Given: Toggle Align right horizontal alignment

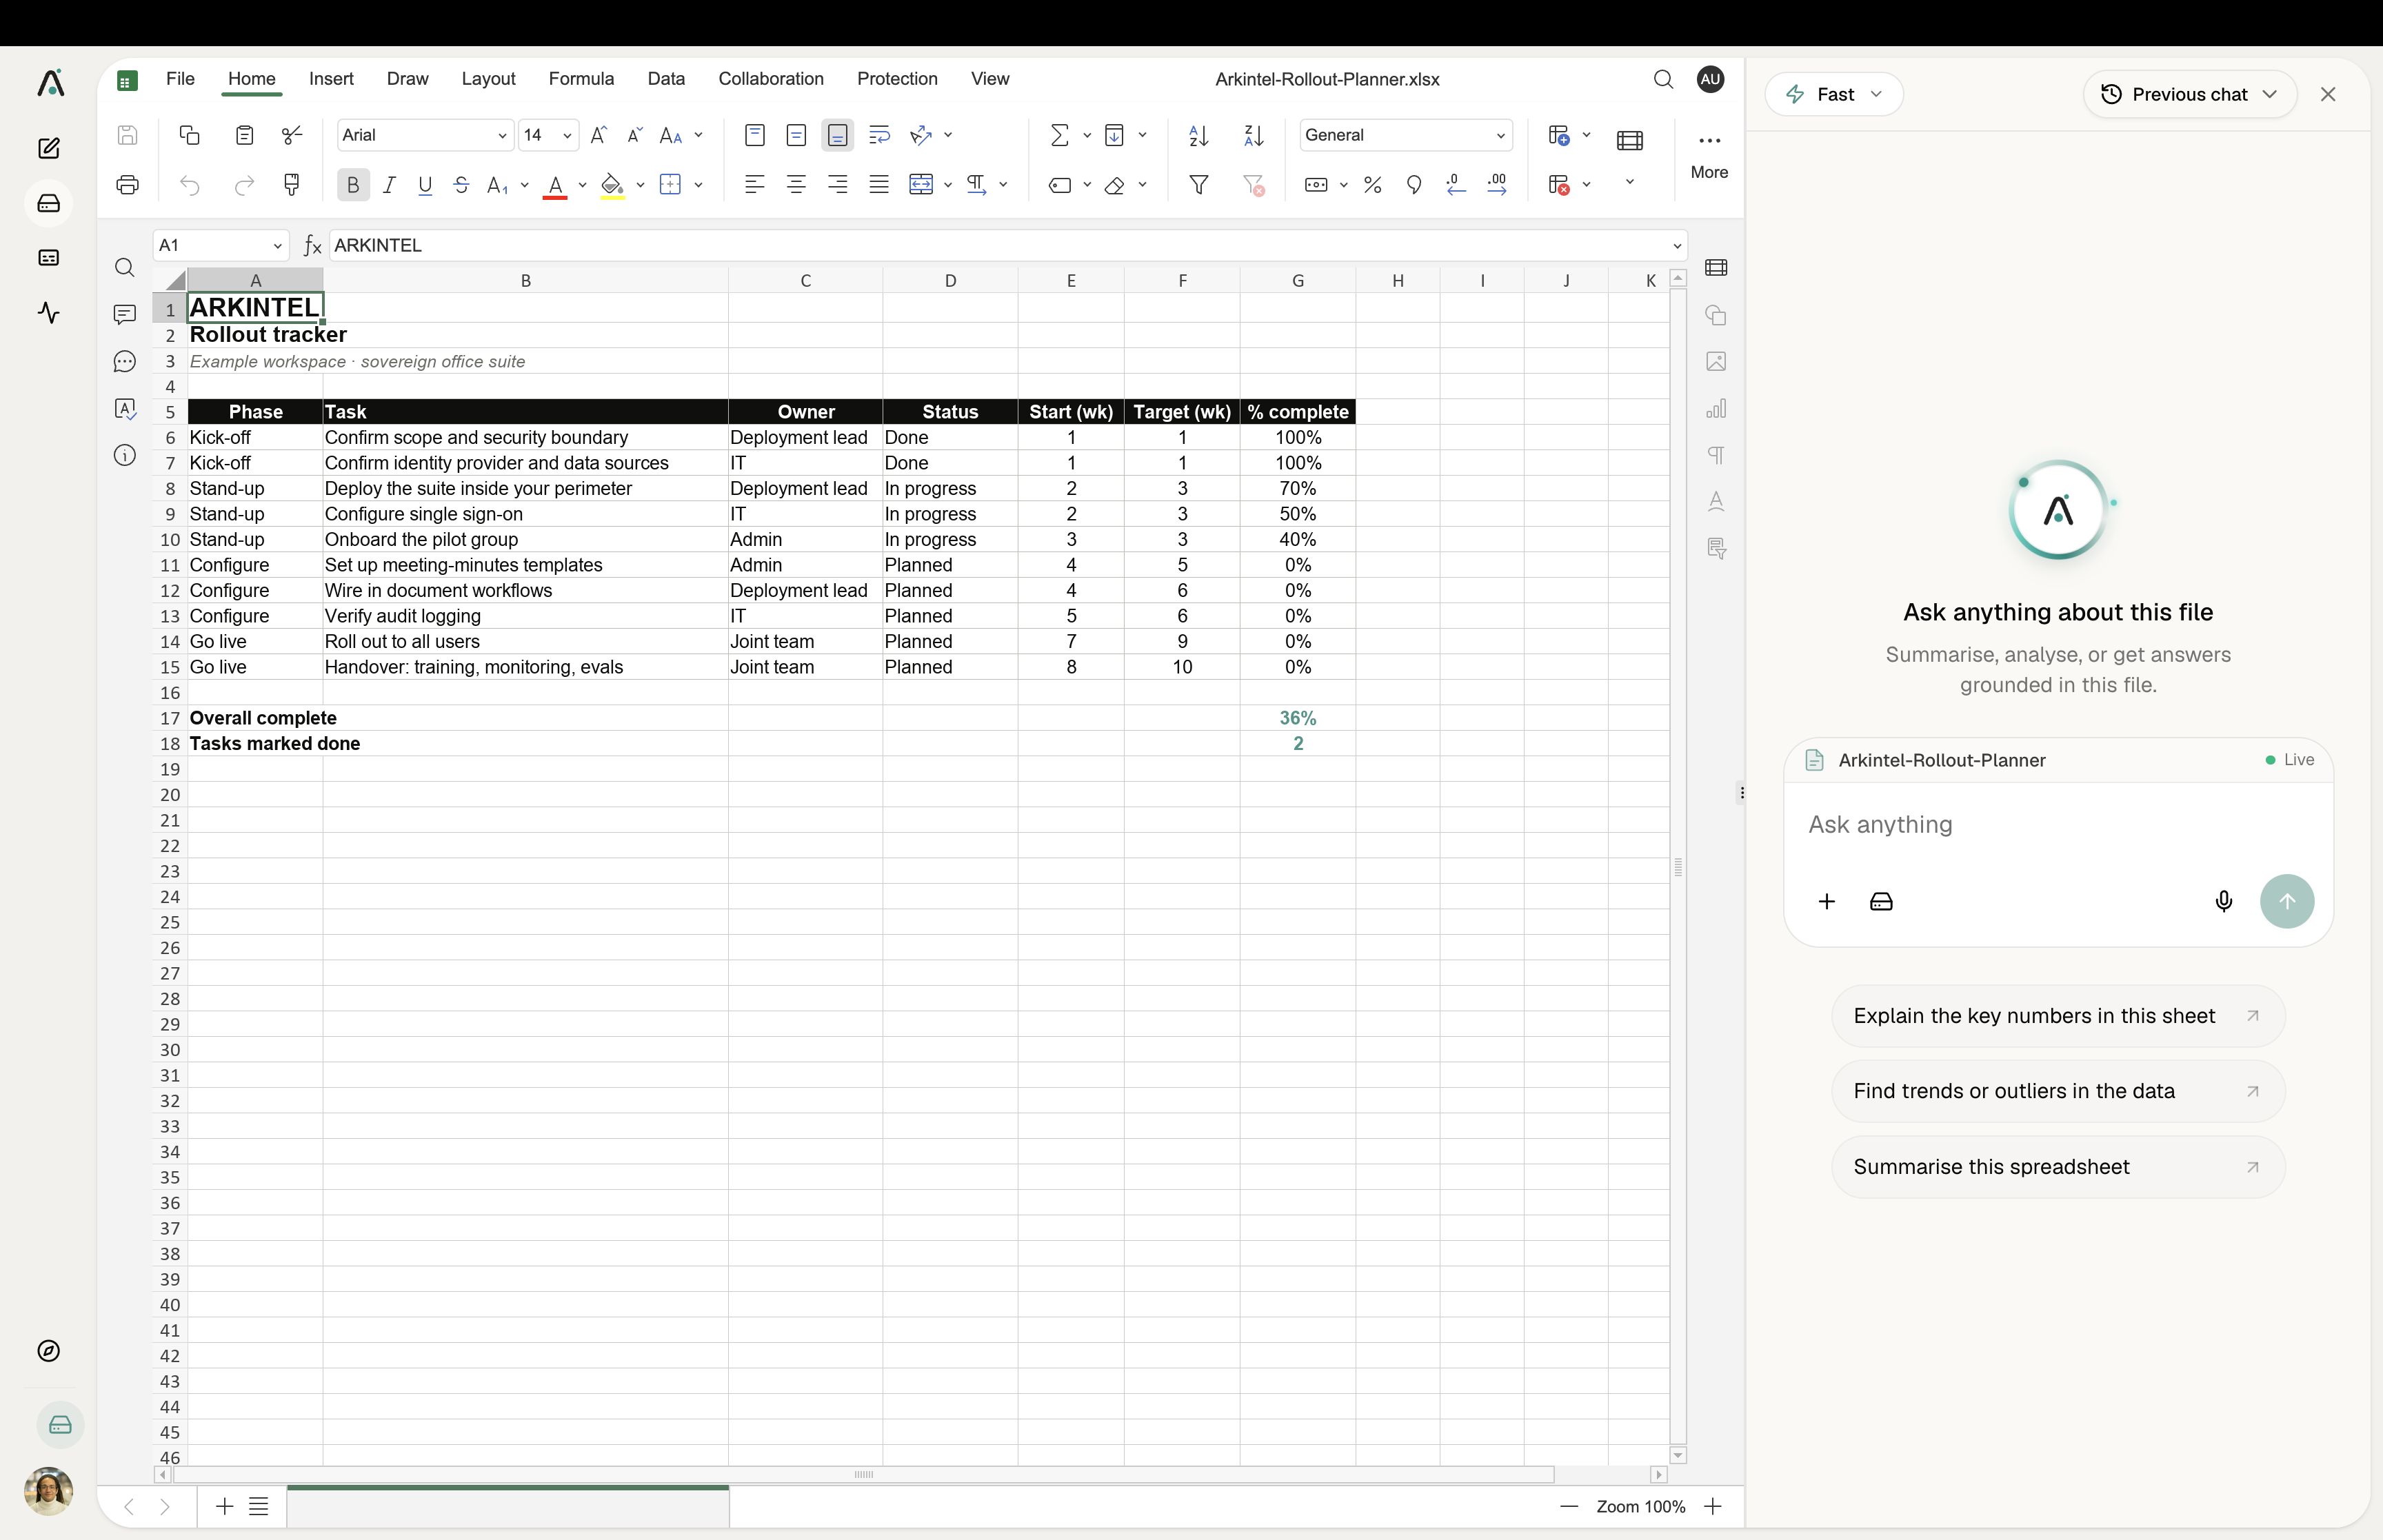Looking at the screenshot, I should 838,185.
